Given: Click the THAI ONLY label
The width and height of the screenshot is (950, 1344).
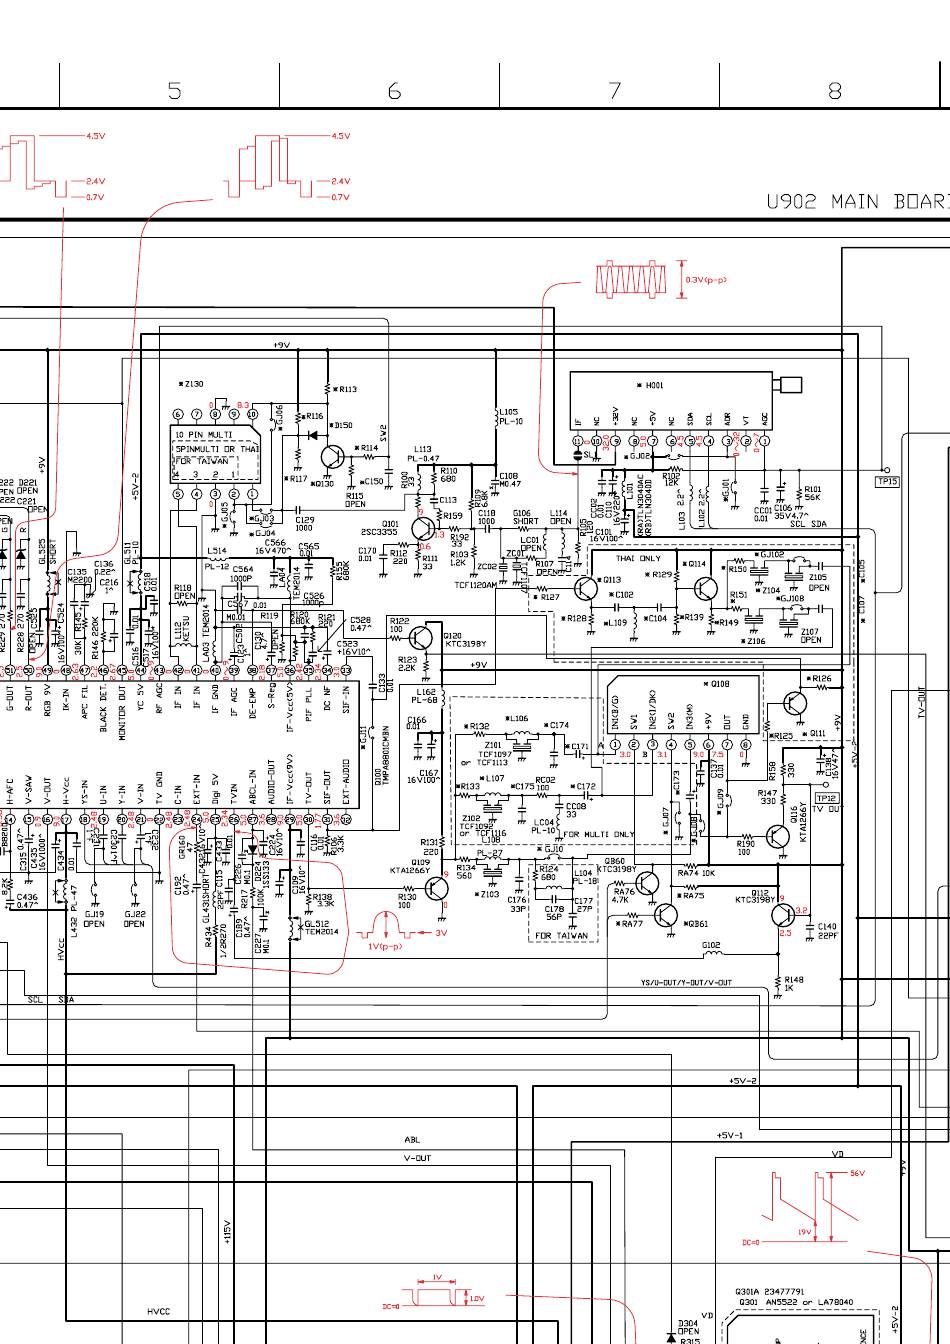Looking at the screenshot, I should click(x=638, y=559).
